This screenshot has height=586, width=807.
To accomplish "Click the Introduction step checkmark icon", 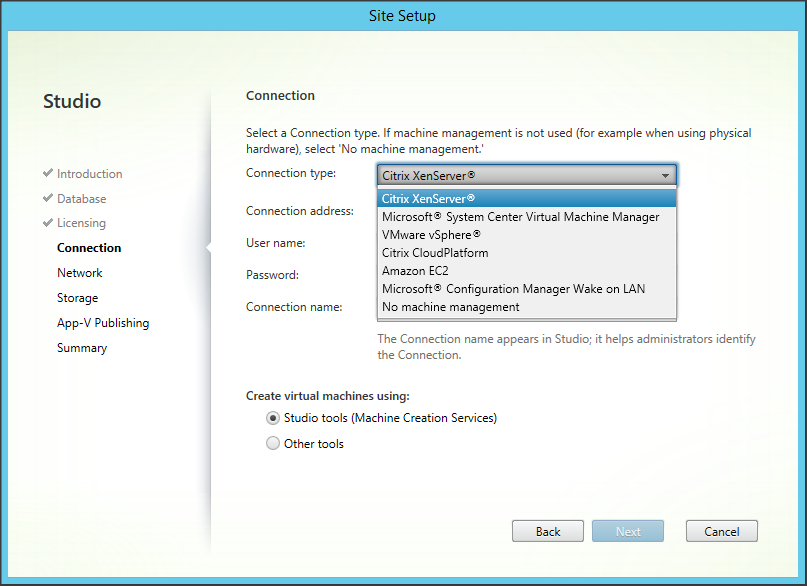I will pos(48,173).
